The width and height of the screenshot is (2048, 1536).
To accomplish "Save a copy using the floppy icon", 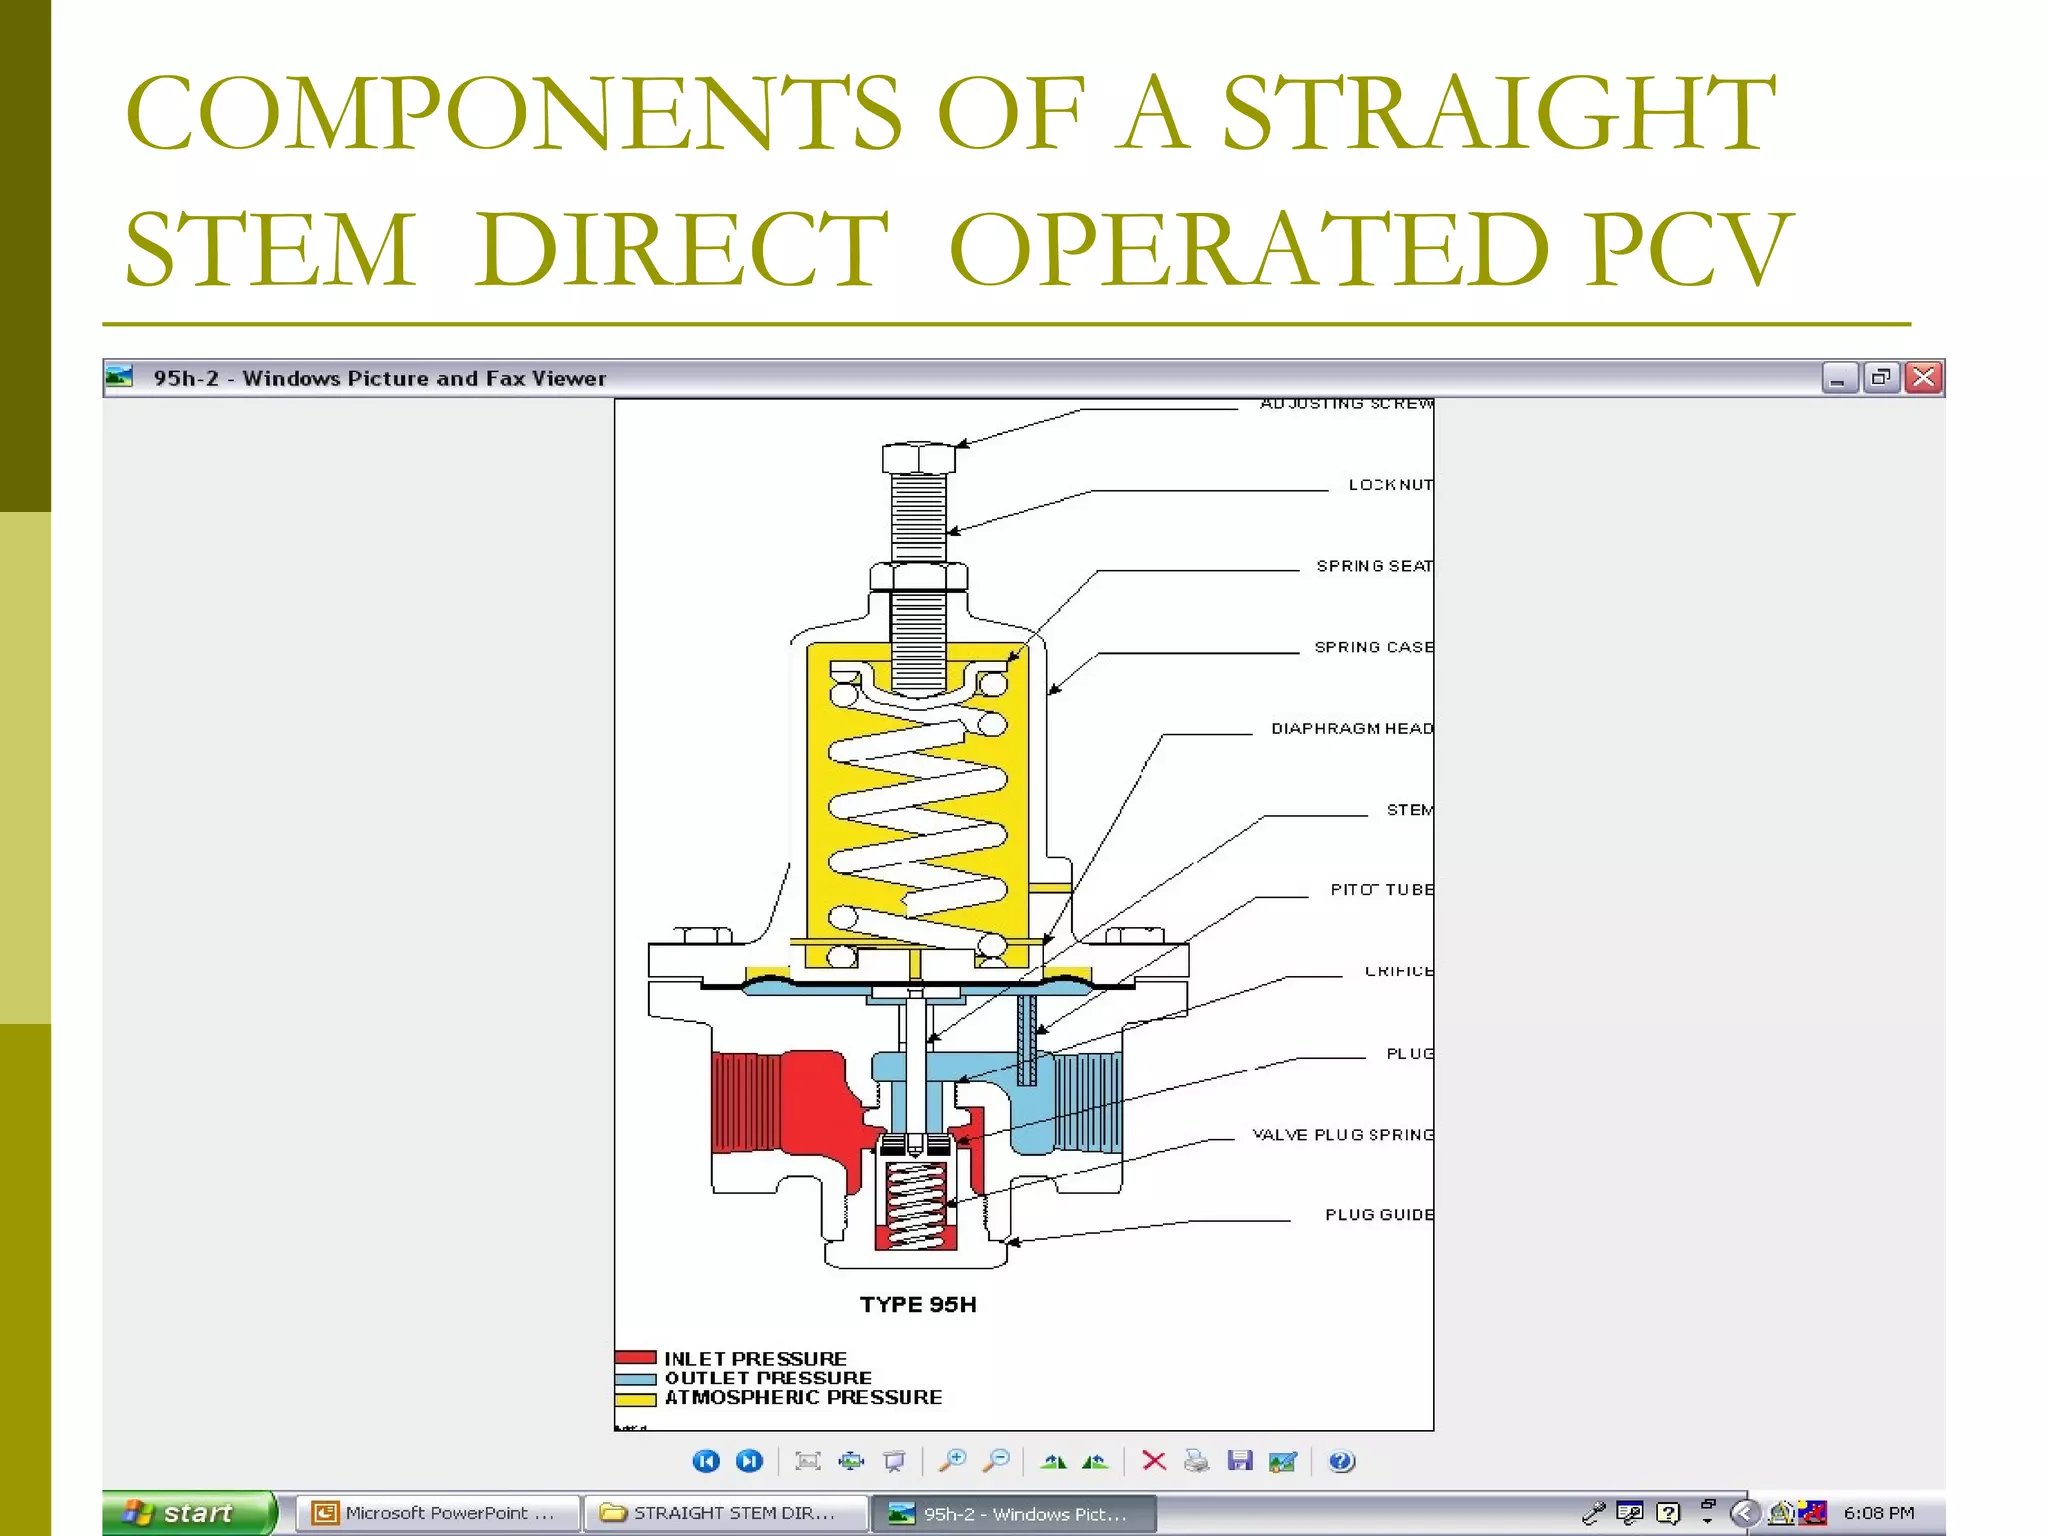I will point(1240,1461).
